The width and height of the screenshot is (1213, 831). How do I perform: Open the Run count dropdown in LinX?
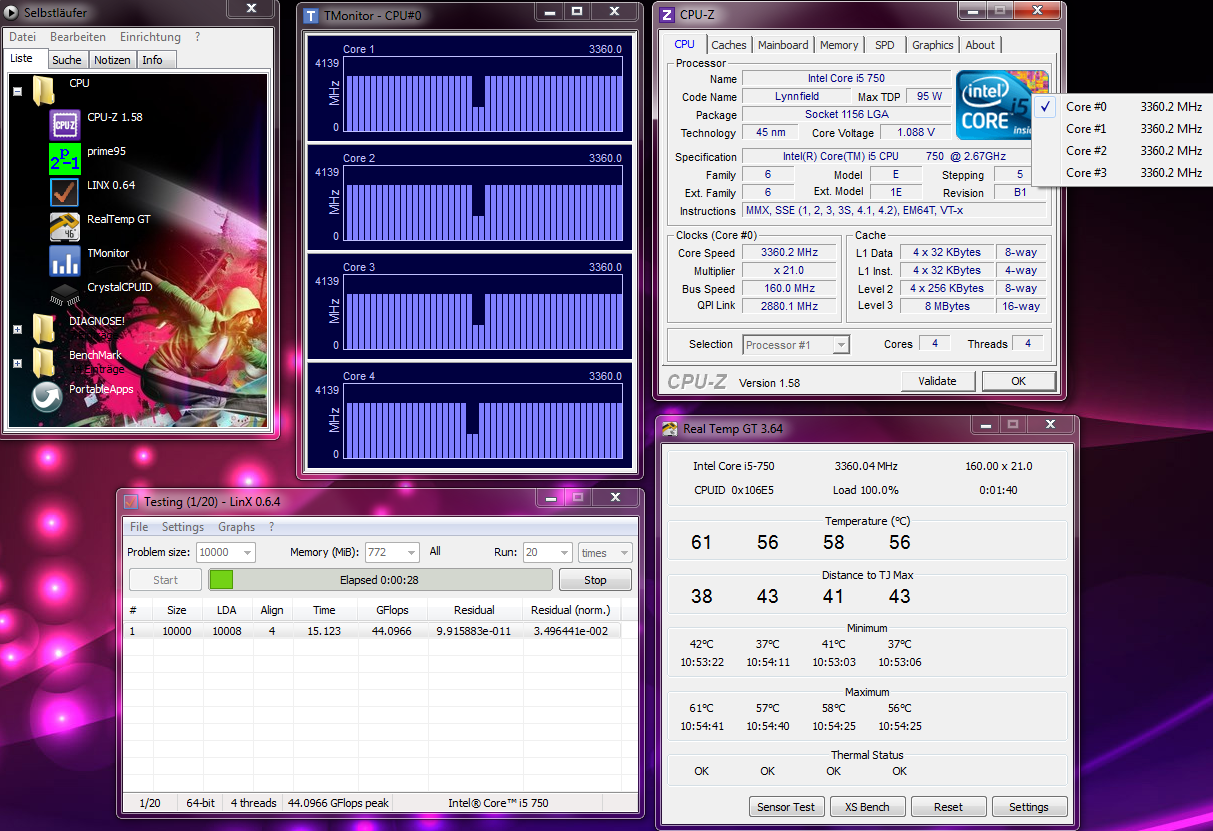[x=547, y=552]
